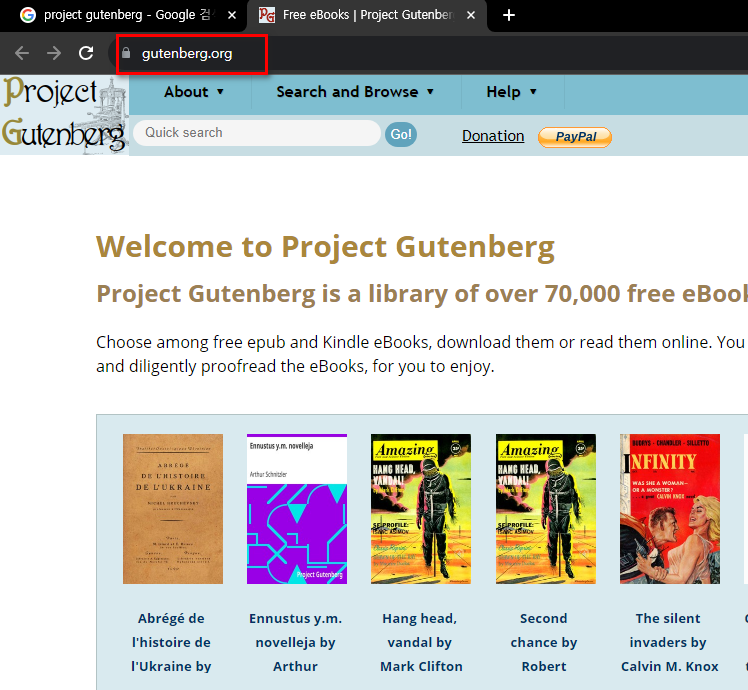Expand the About dropdown menu
The width and height of the screenshot is (748, 690).
pos(194,92)
